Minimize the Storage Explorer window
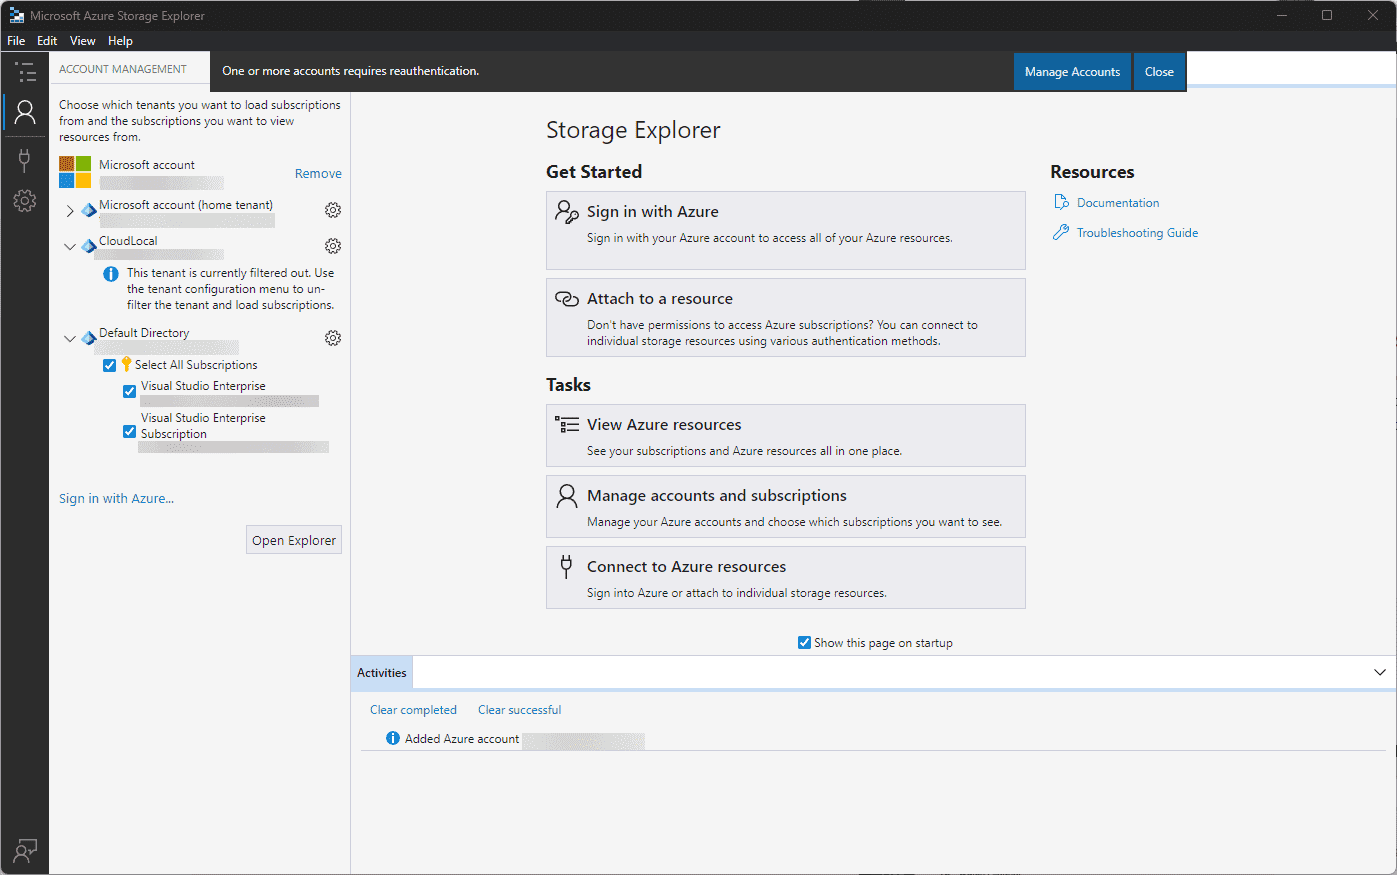 click(x=1281, y=15)
